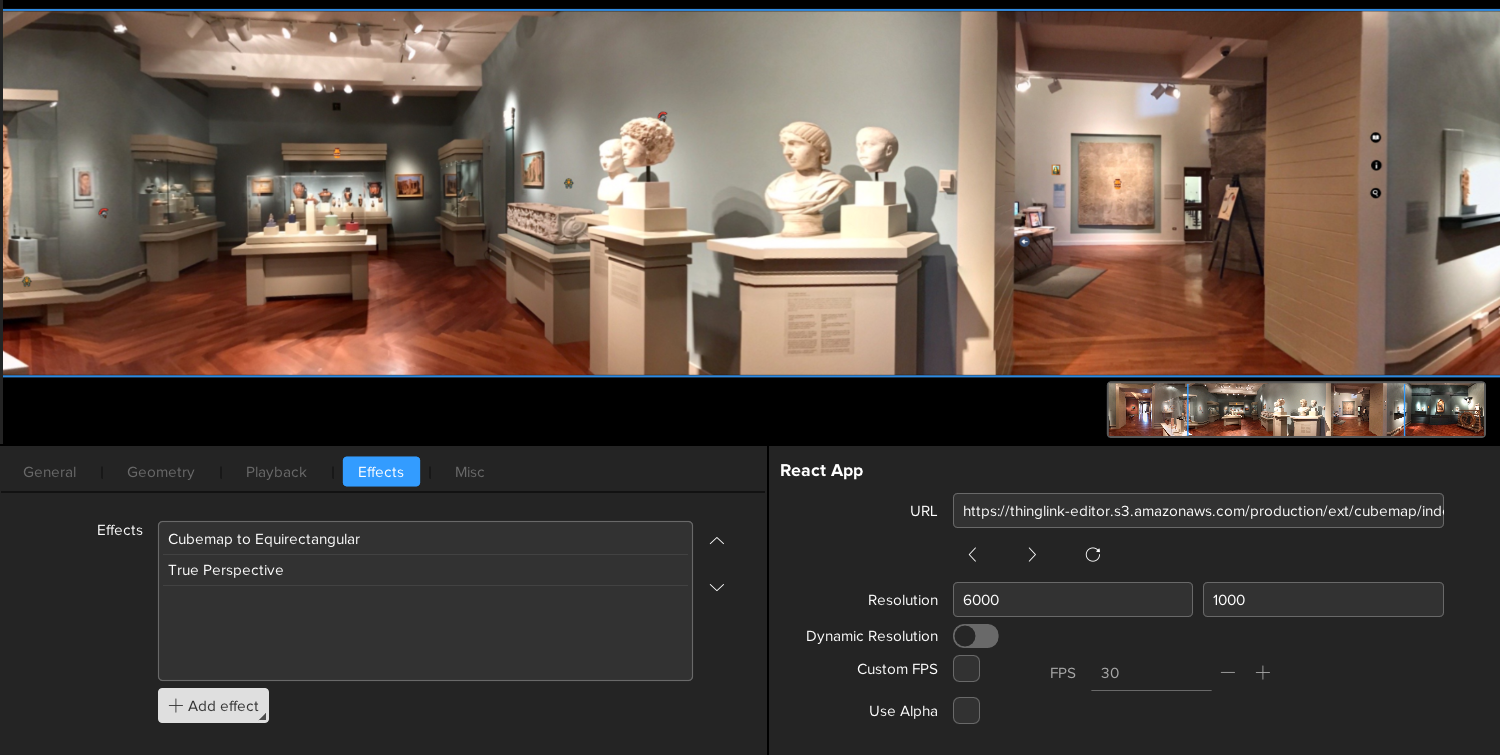Reload the React App web page
The height and width of the screenshot is (755, 1500).
pos(1093,555)
